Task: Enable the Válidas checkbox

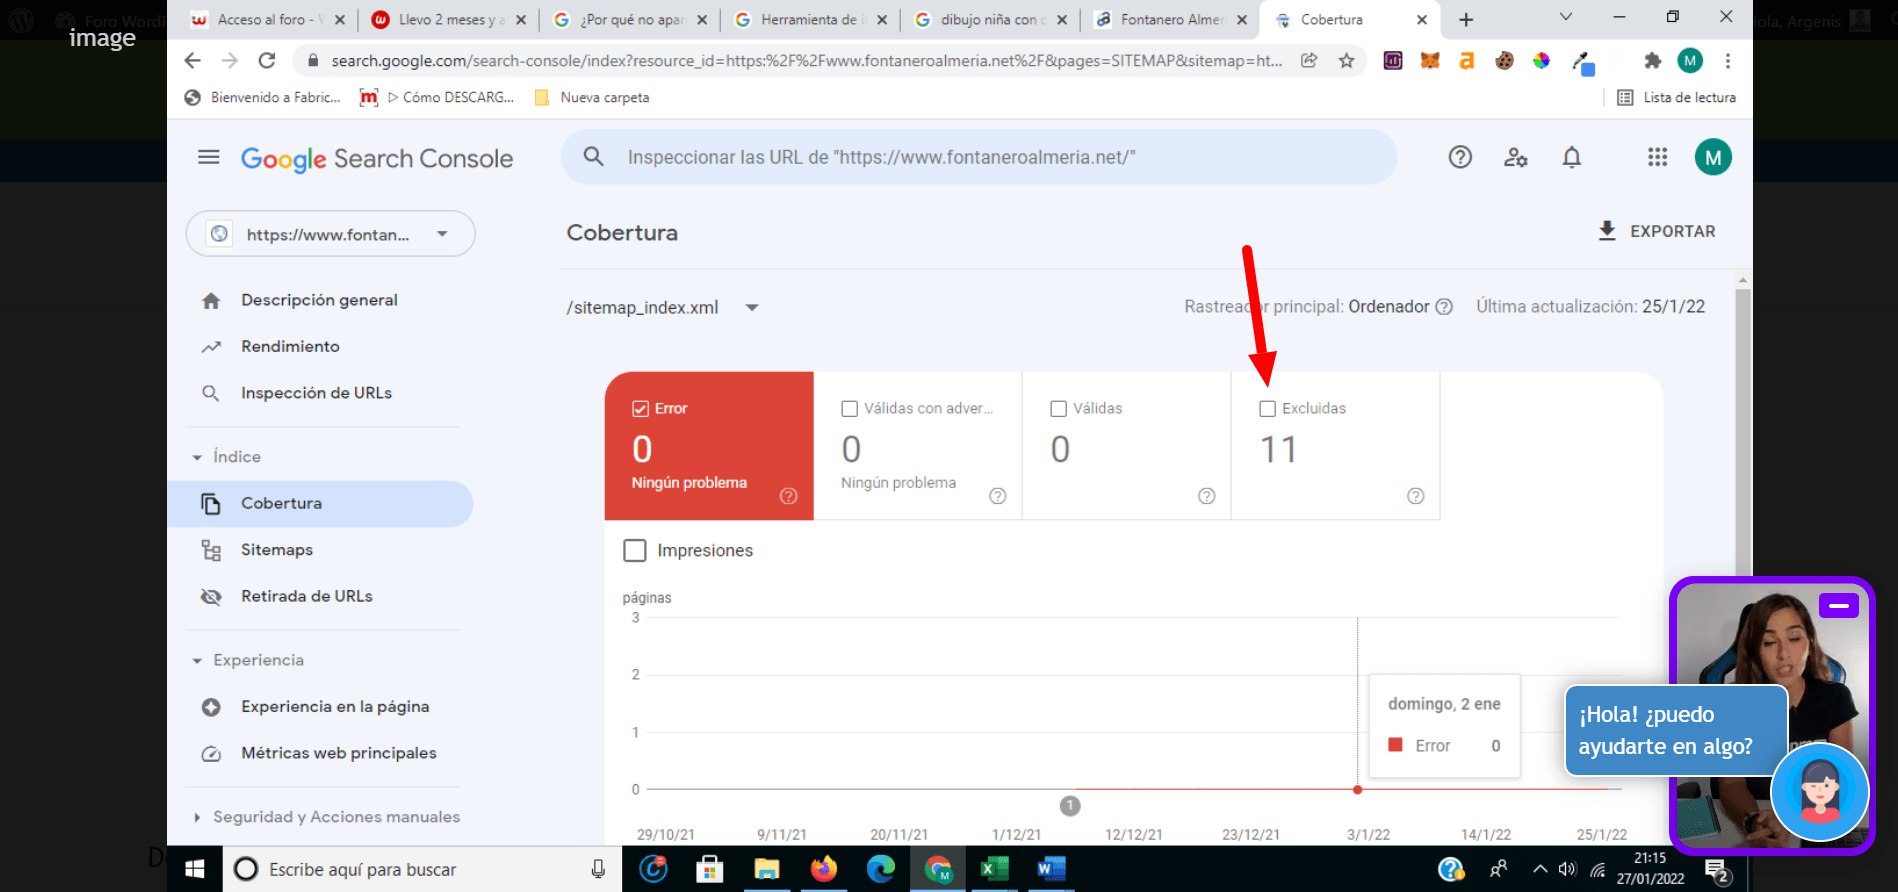Action: (1059, 409)
